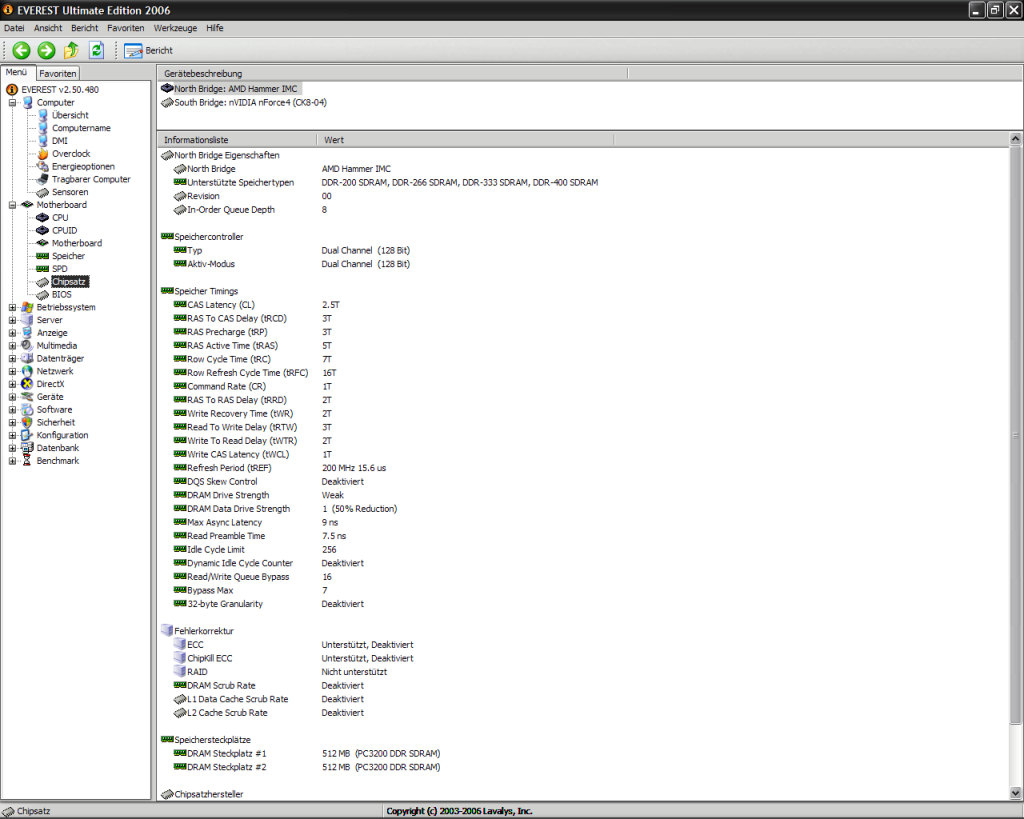
Task: Expand the Anzeige node
Action: pyautogui.click(x=12, y=332)
